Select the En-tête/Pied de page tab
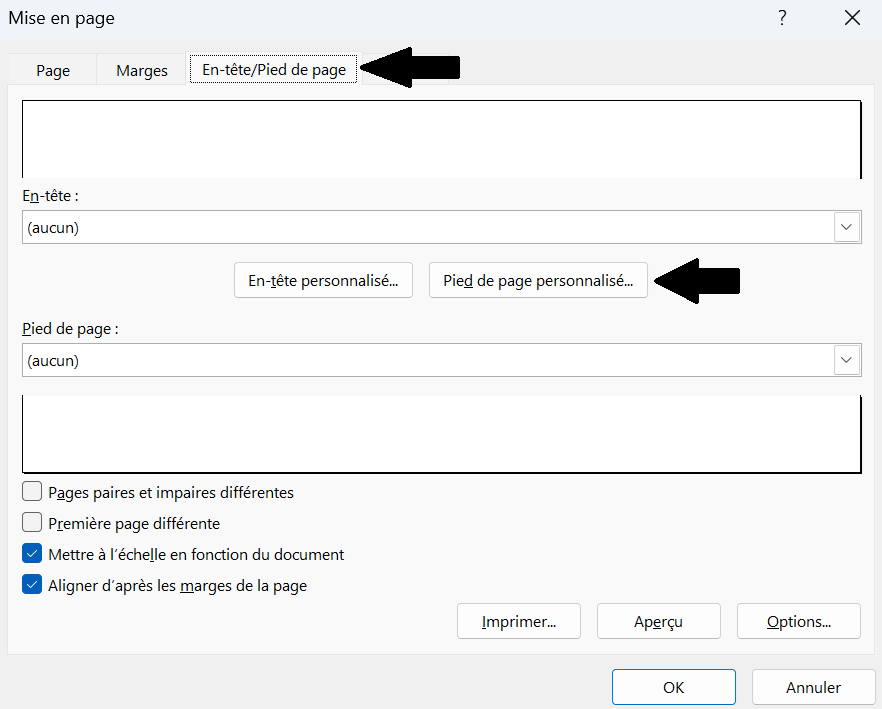This screenshot has height=709, width=882. coord(274,69)
